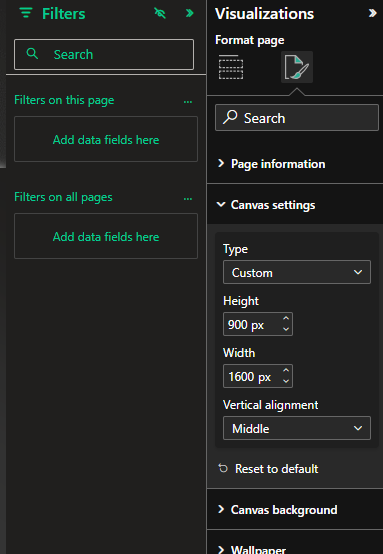Viewport: 383px width, 554px height.
Task: Collapse the Filters pane with double chevron
Action: click(x=190, y=13)
